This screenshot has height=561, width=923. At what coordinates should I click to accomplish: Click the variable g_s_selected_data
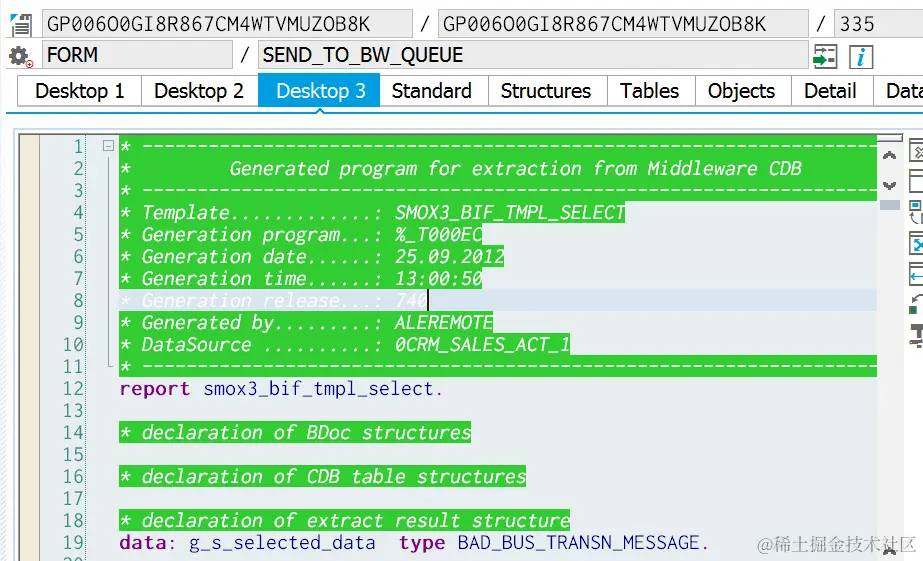click(x=282, y=542)
